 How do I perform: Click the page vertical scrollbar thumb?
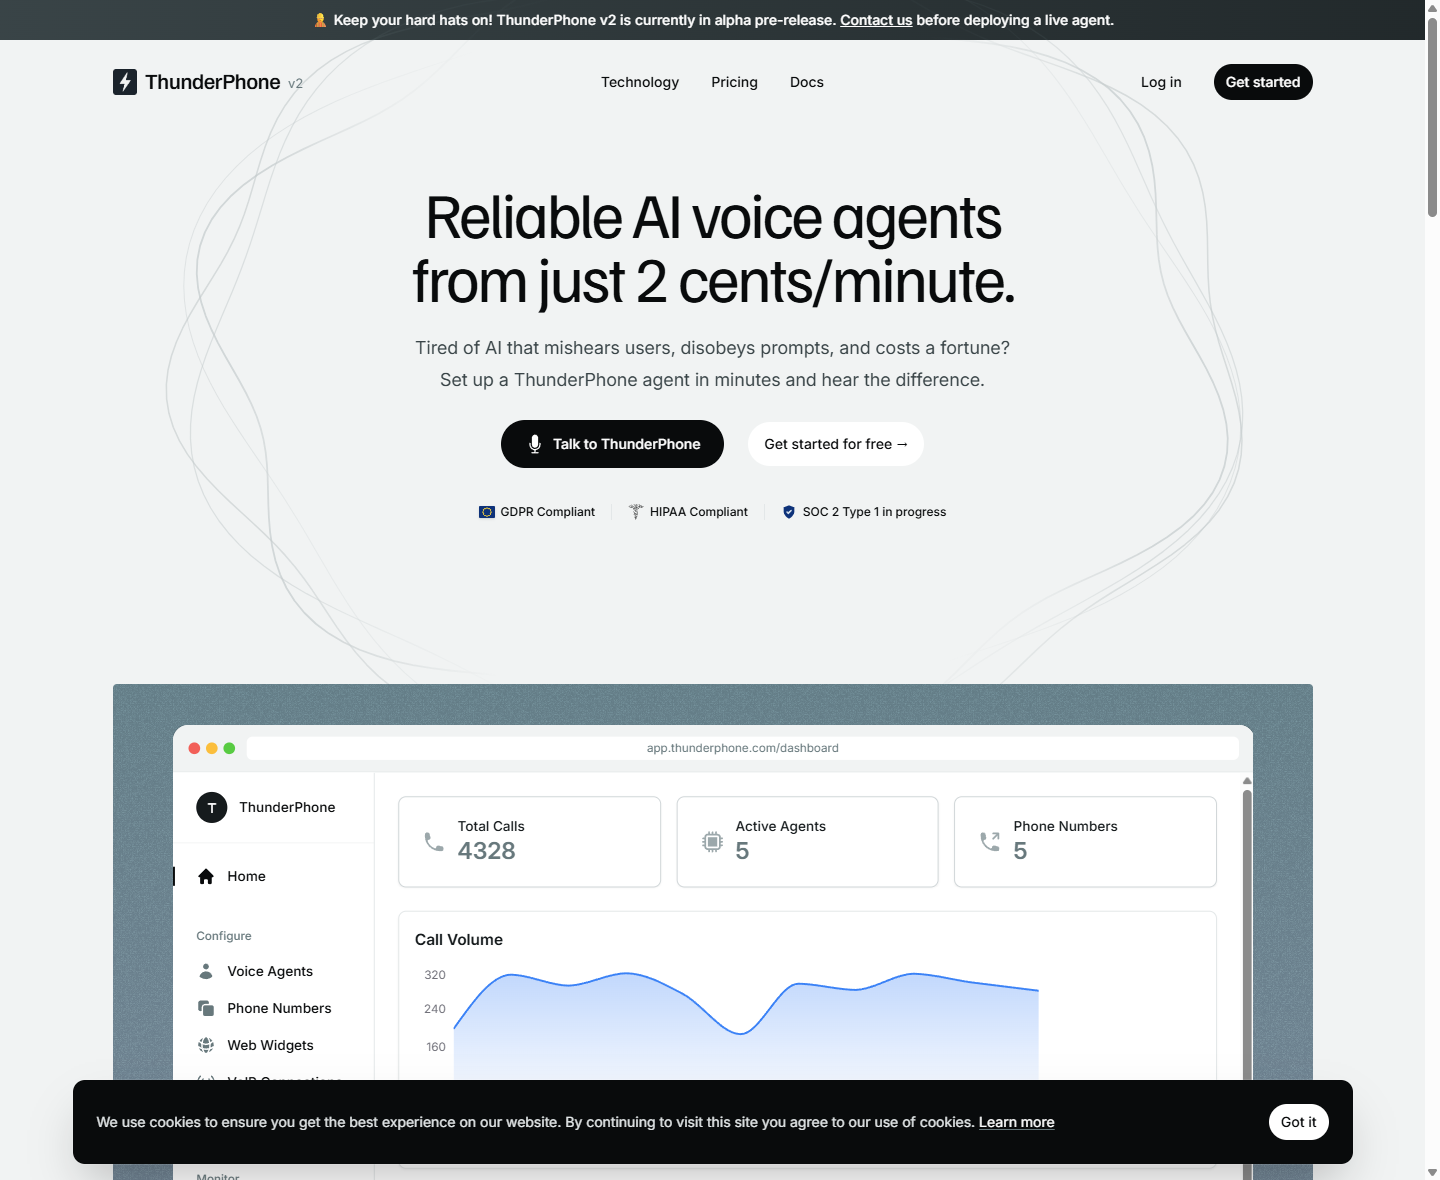tap(1432, 117)
